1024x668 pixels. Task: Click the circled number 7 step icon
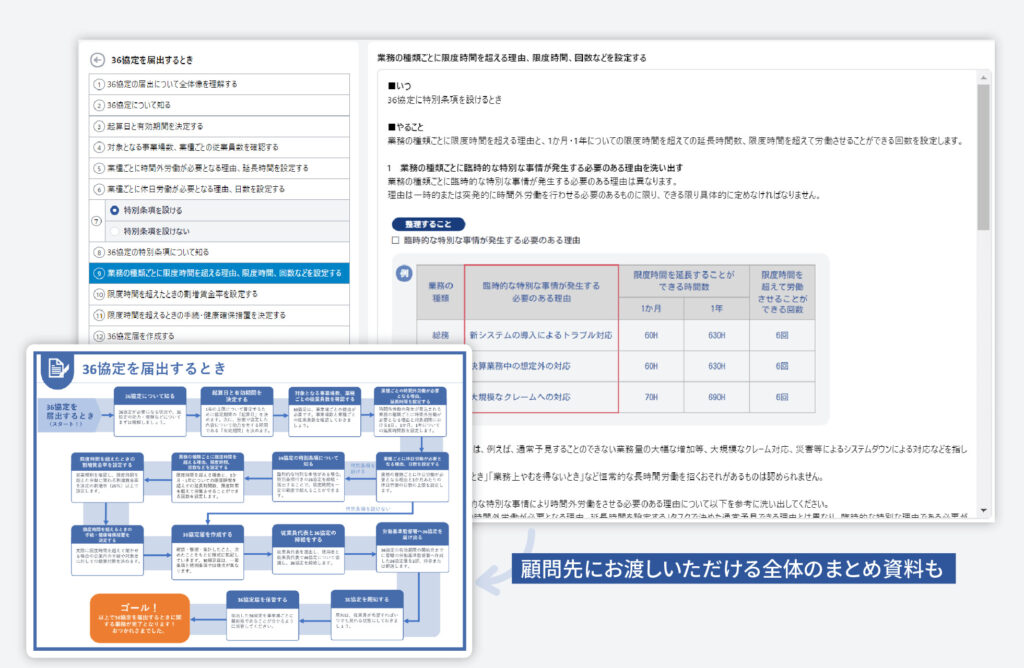click(97, 220)
